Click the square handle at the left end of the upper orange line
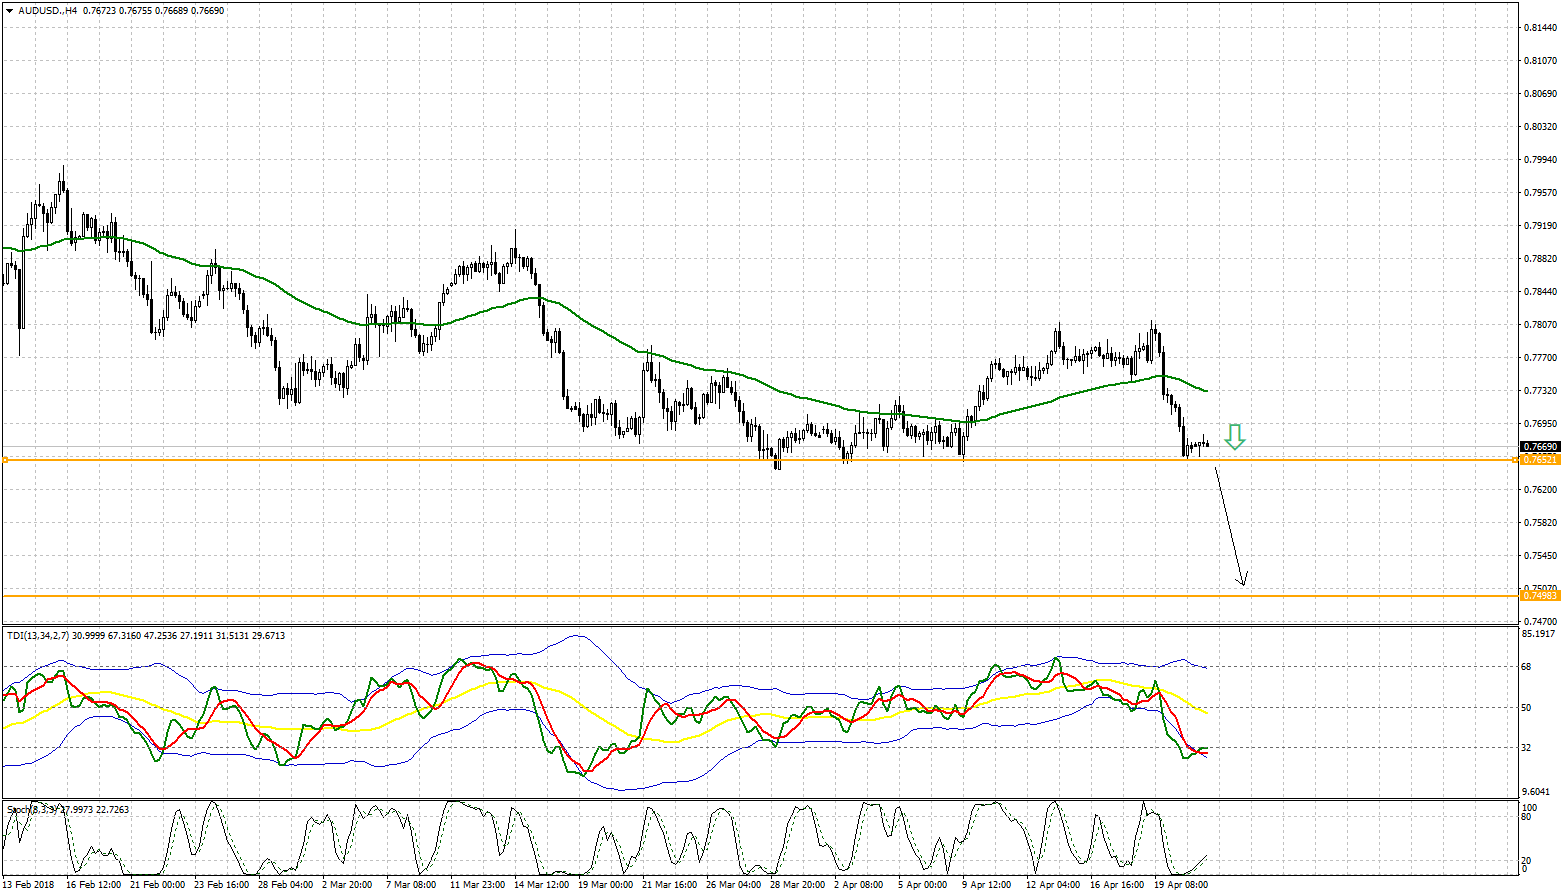Viewport: 1561px width, 896px height. pos(5,460)
